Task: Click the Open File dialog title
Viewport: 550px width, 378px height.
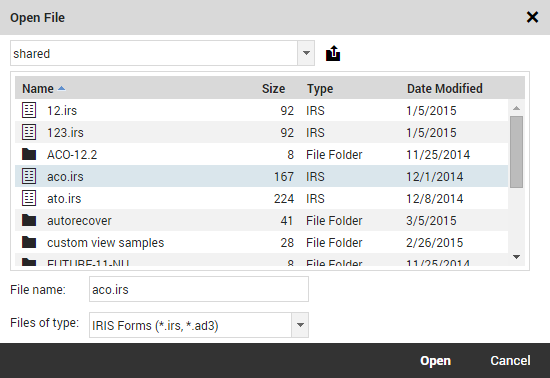Action: click(x=38, y=18)
